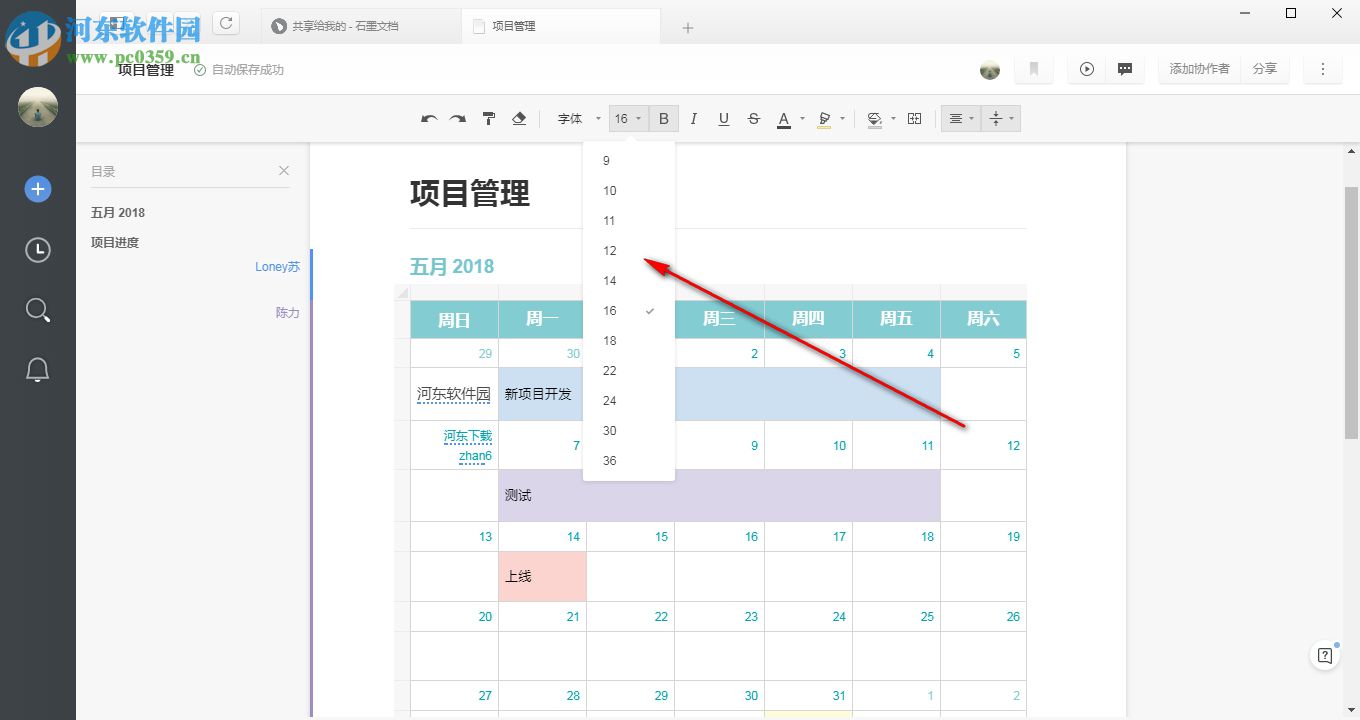Screen dimensions: 1360x720
Task: Redo the last edit
Action: (457, 118)
